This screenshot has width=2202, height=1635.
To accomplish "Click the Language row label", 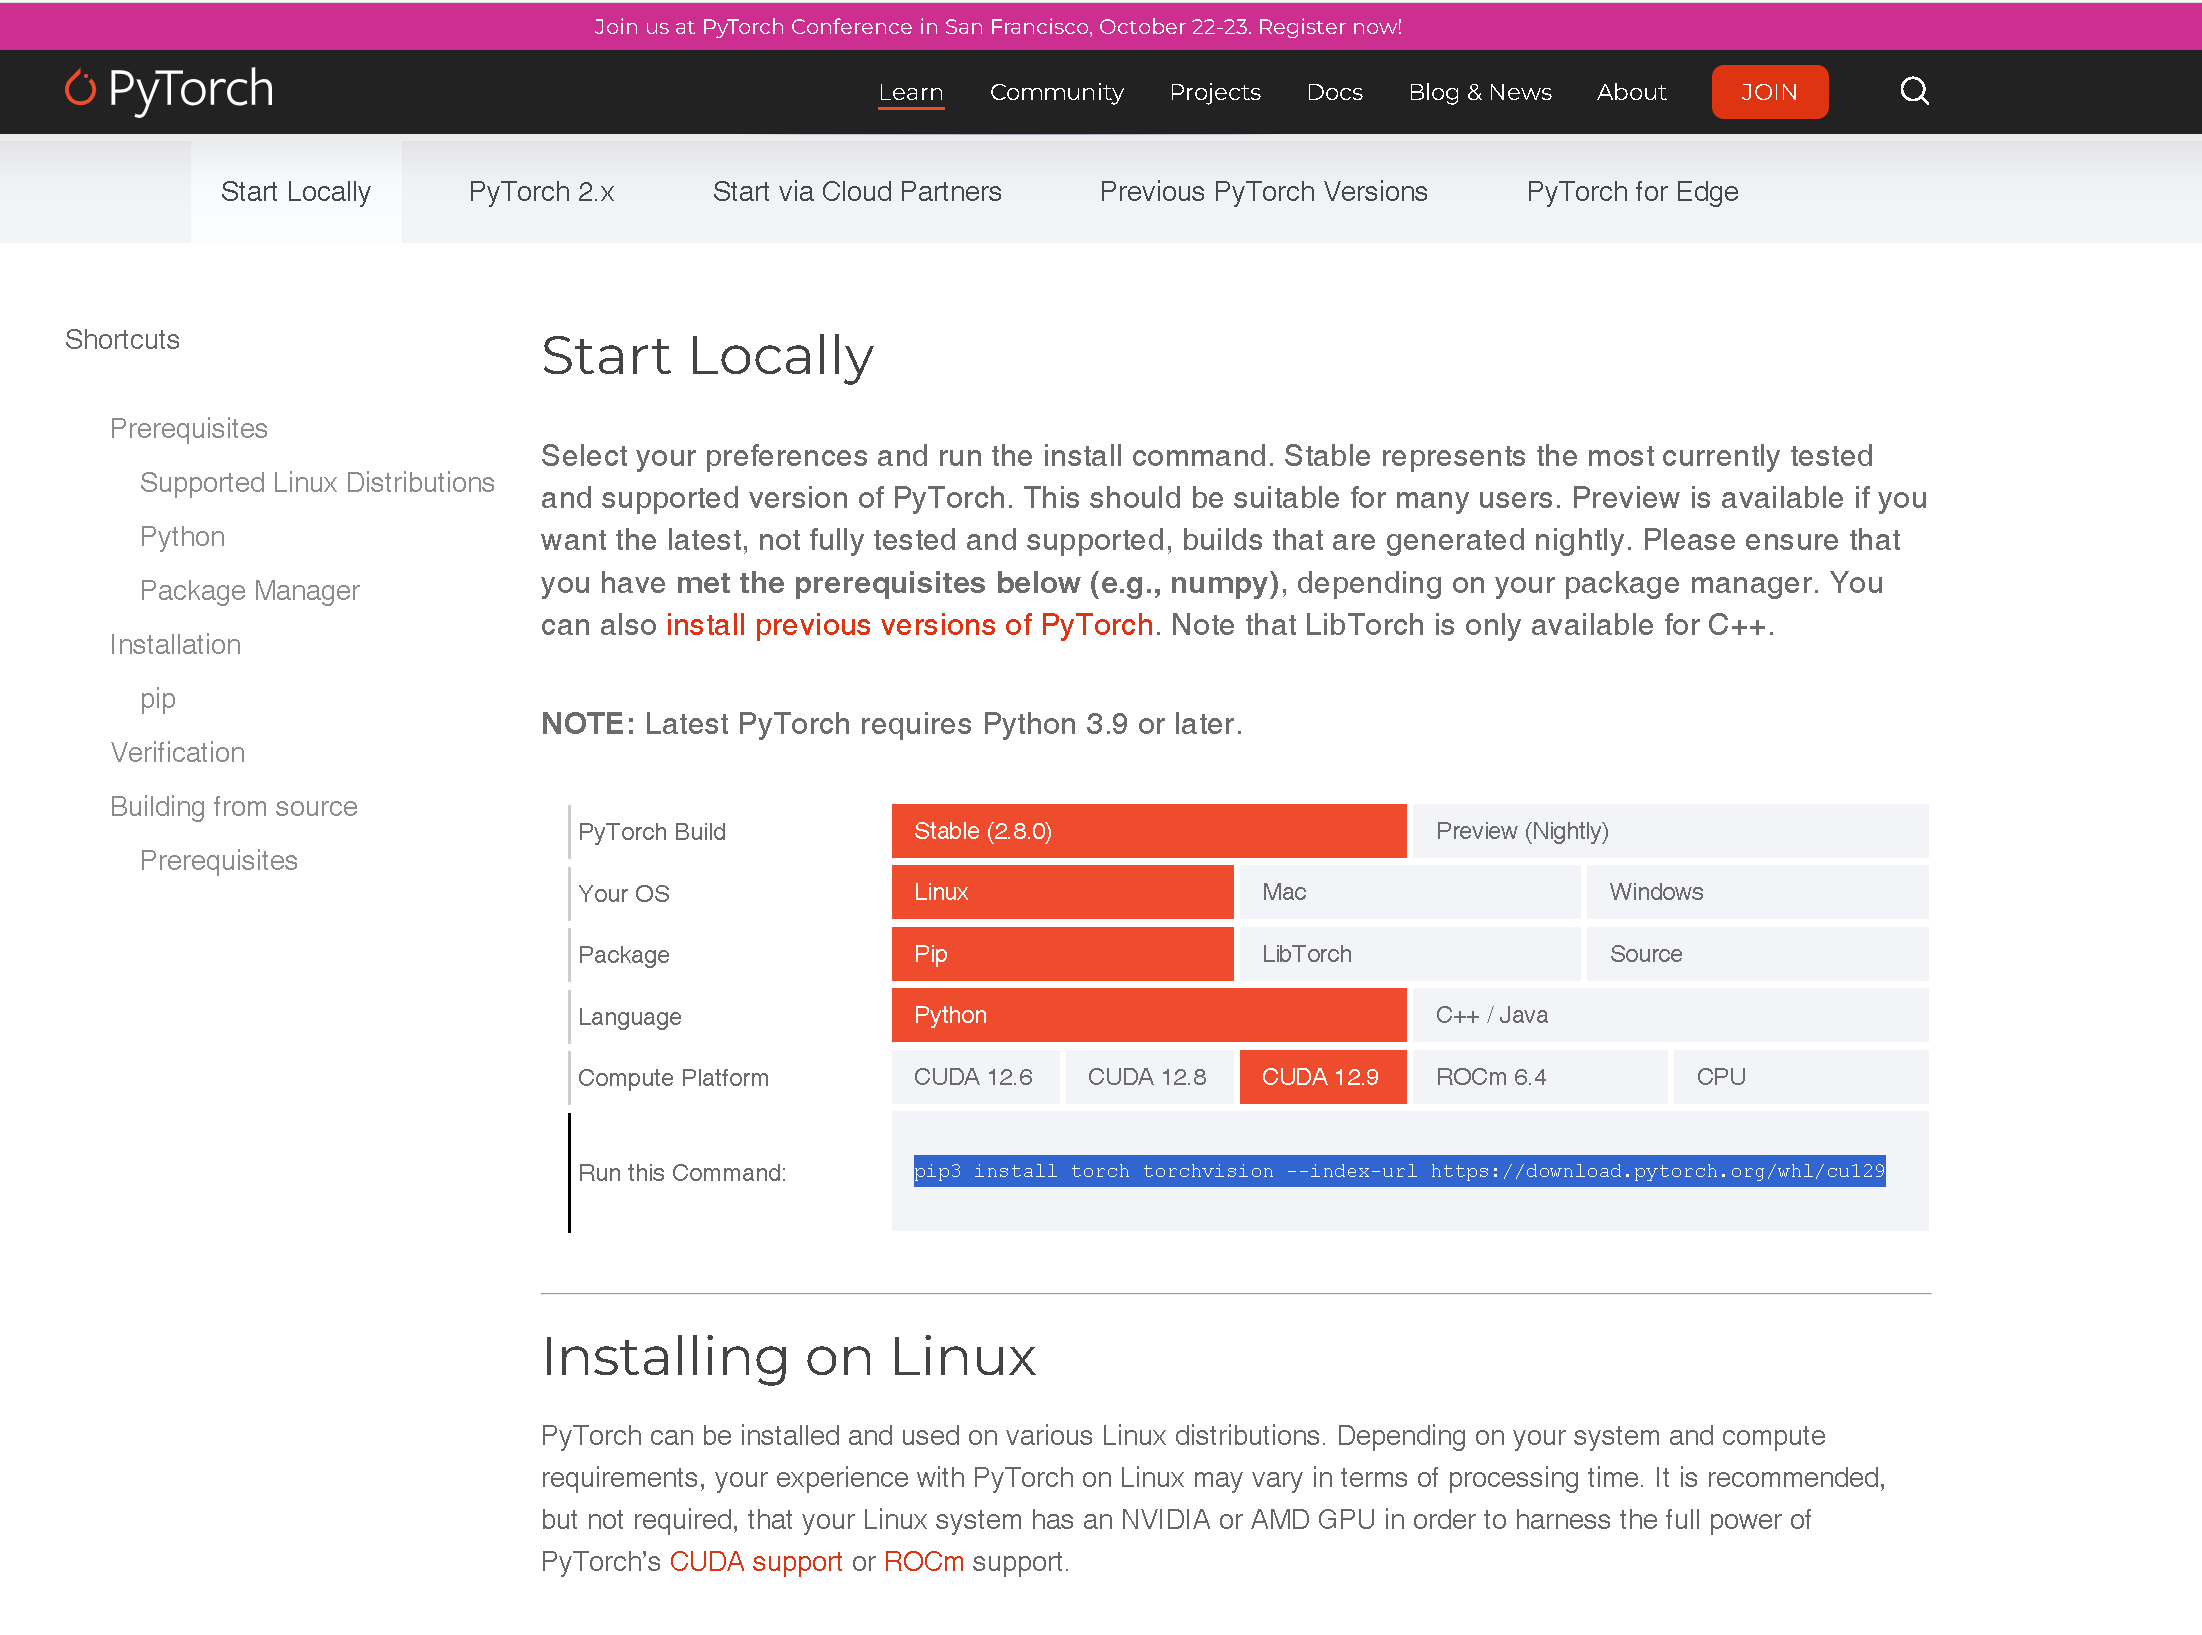I will tap(630, 1017).
